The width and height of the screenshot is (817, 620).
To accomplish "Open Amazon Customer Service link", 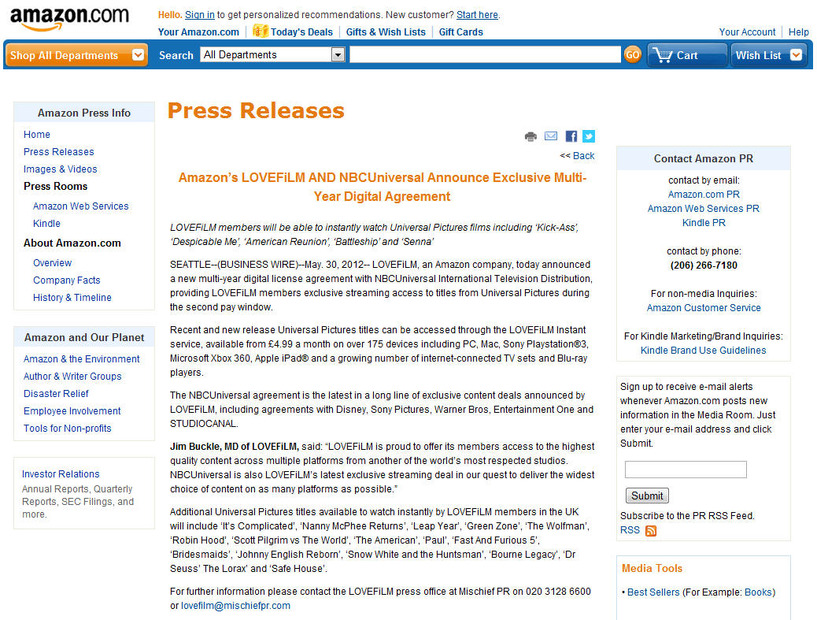I will [x=703, y=307].
